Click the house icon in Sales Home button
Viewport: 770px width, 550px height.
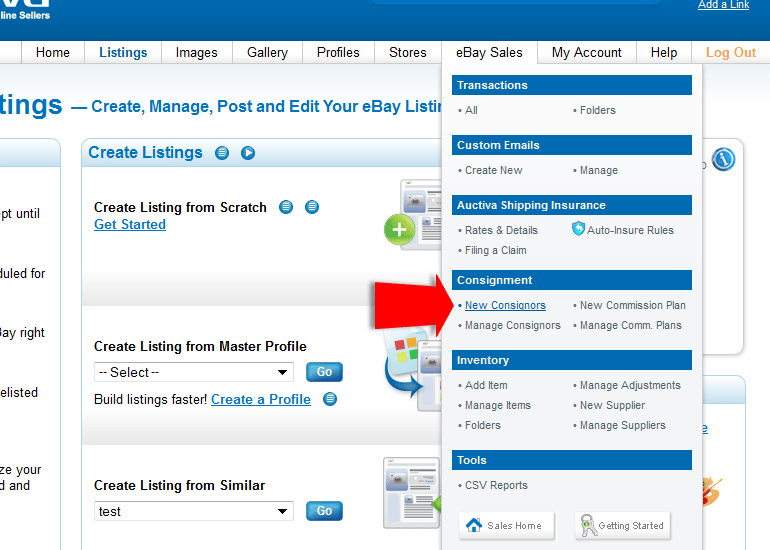click(474, 525)
